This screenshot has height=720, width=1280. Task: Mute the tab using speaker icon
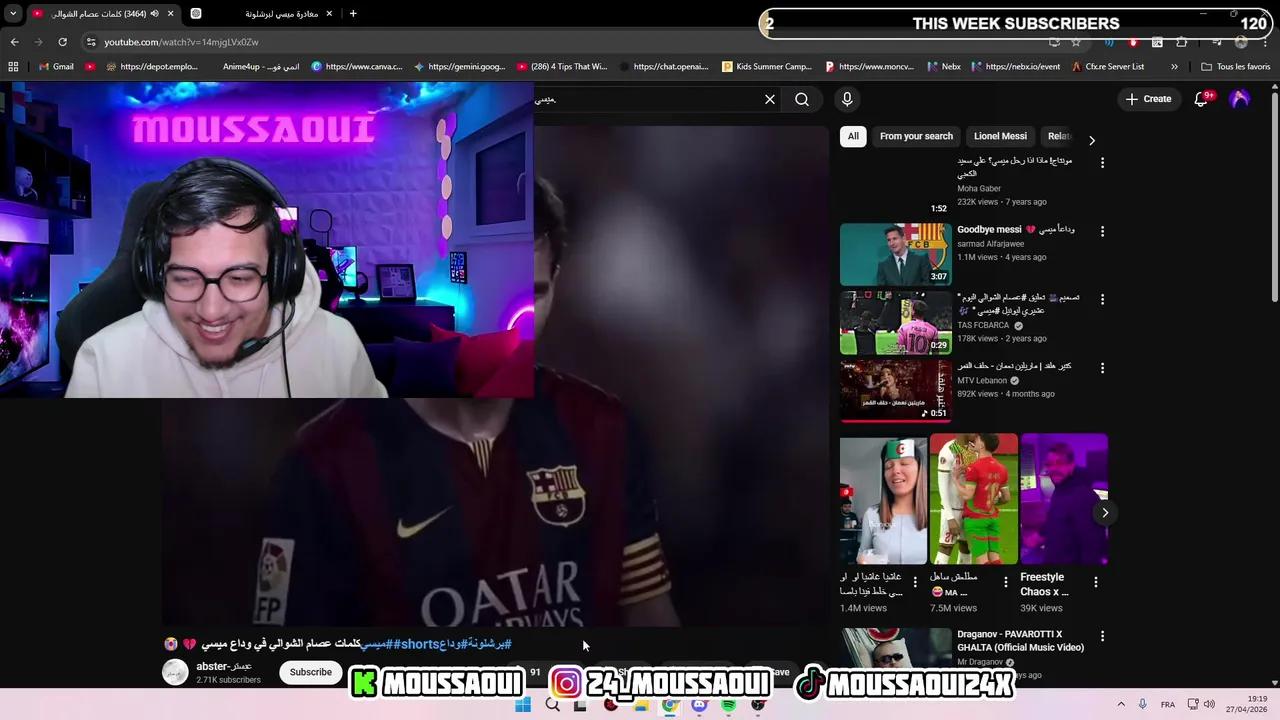point(154,14)
